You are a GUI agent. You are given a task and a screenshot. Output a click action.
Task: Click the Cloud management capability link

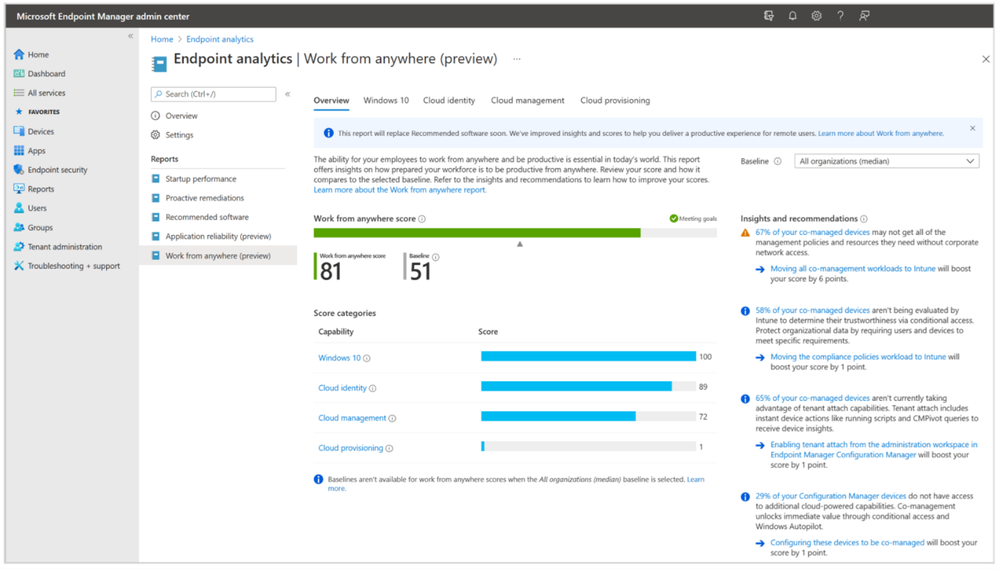pos(352,419)
